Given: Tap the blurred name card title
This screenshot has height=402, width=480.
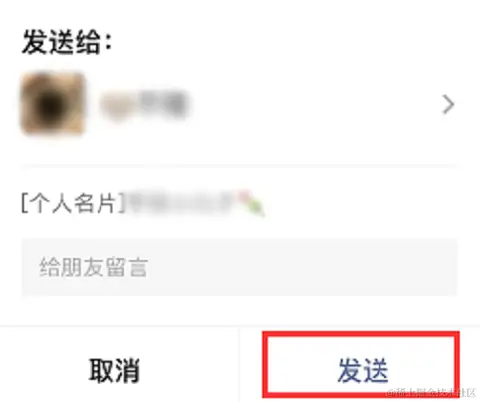Looking at the screenshot, I should 183,203.
